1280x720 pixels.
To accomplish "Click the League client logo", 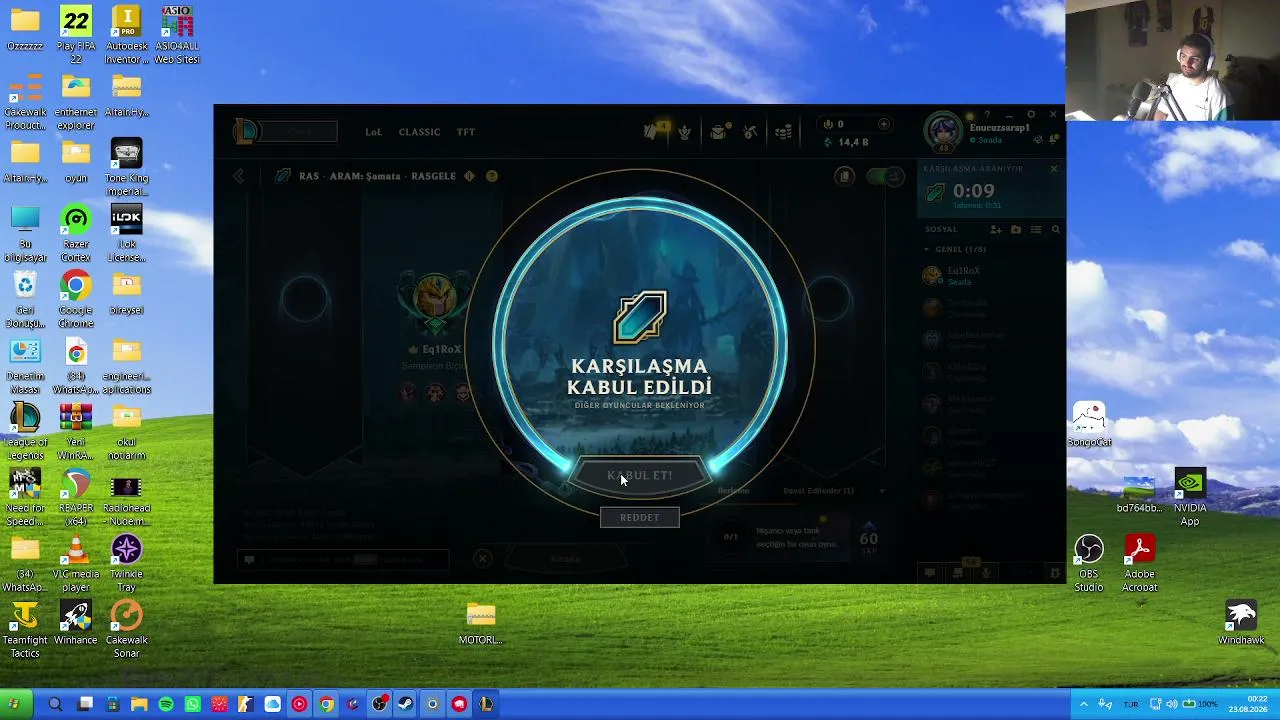I will tap(246, 131).
